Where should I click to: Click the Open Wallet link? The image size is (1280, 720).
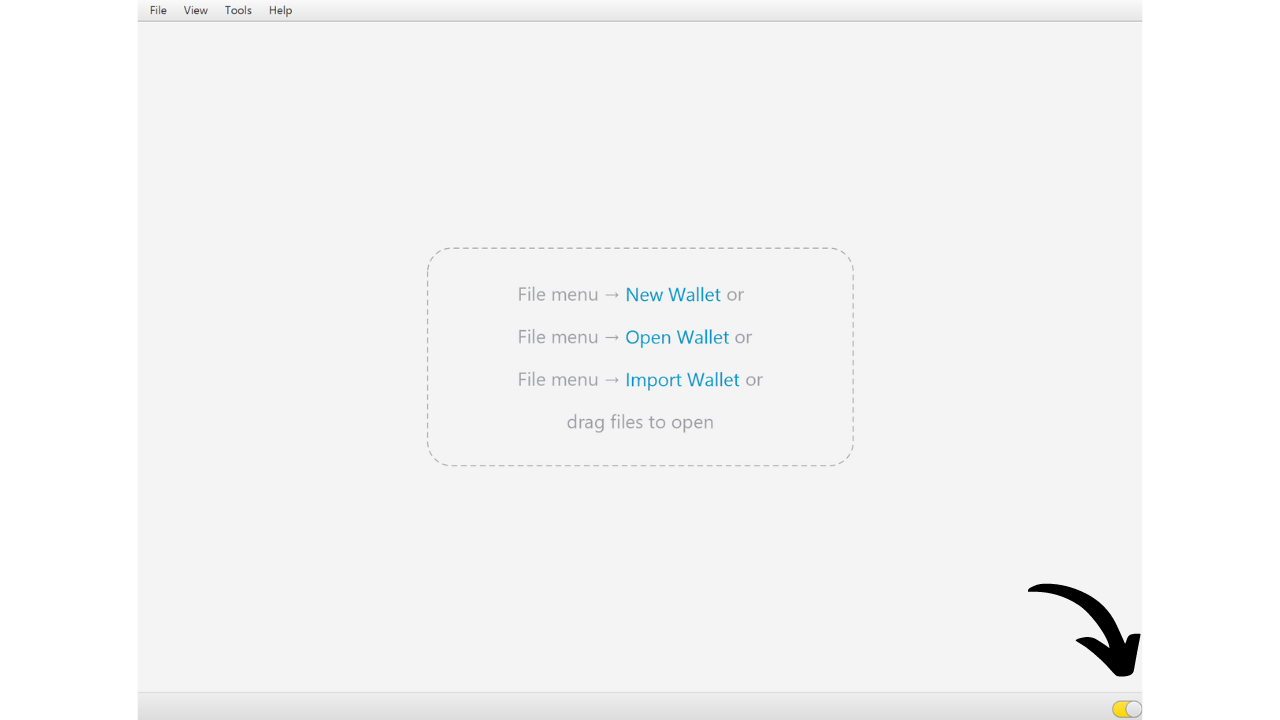pyautogui.click(x=677, y=337)
